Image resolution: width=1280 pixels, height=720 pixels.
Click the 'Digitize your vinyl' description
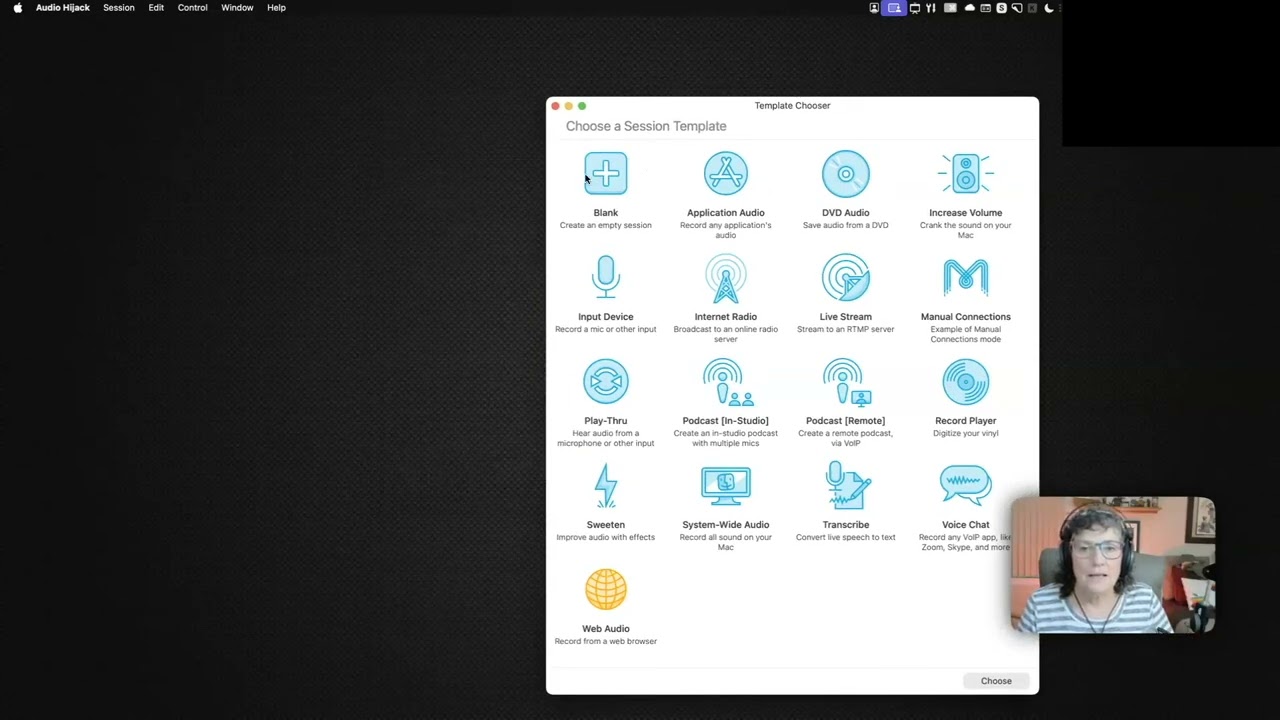coord(966,434)
